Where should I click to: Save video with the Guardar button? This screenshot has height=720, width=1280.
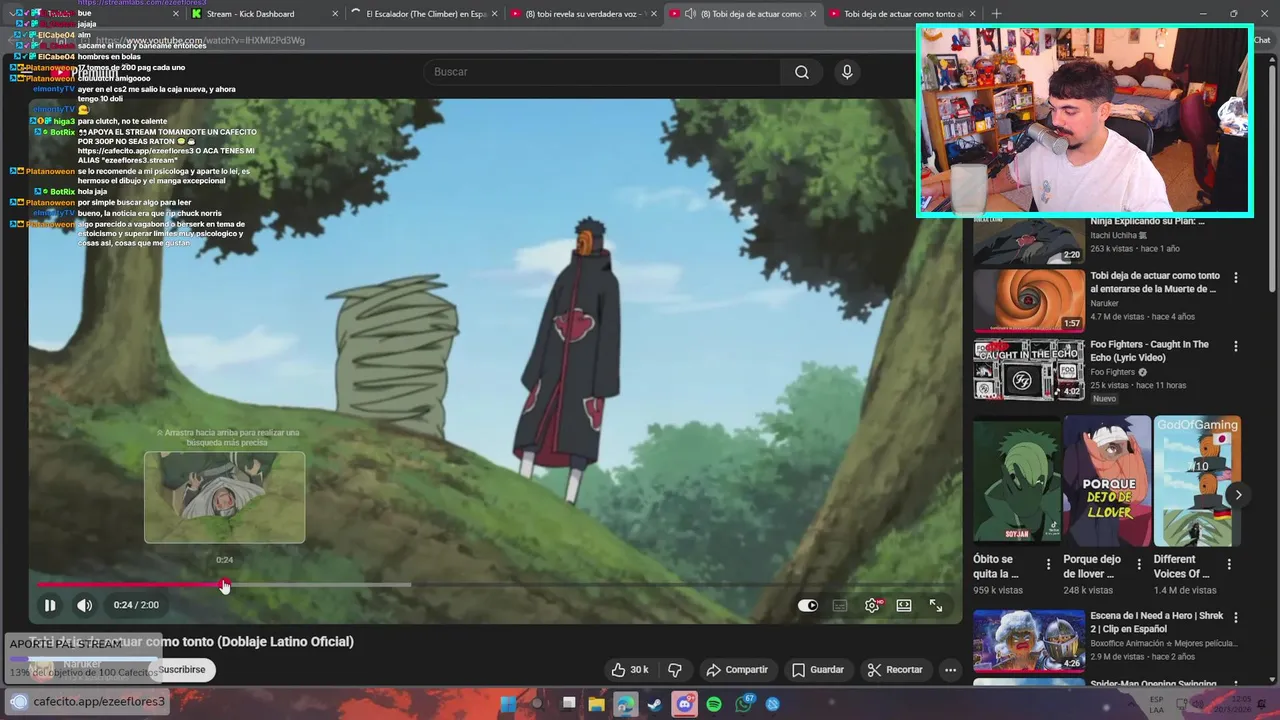click(x=818, y=670)
